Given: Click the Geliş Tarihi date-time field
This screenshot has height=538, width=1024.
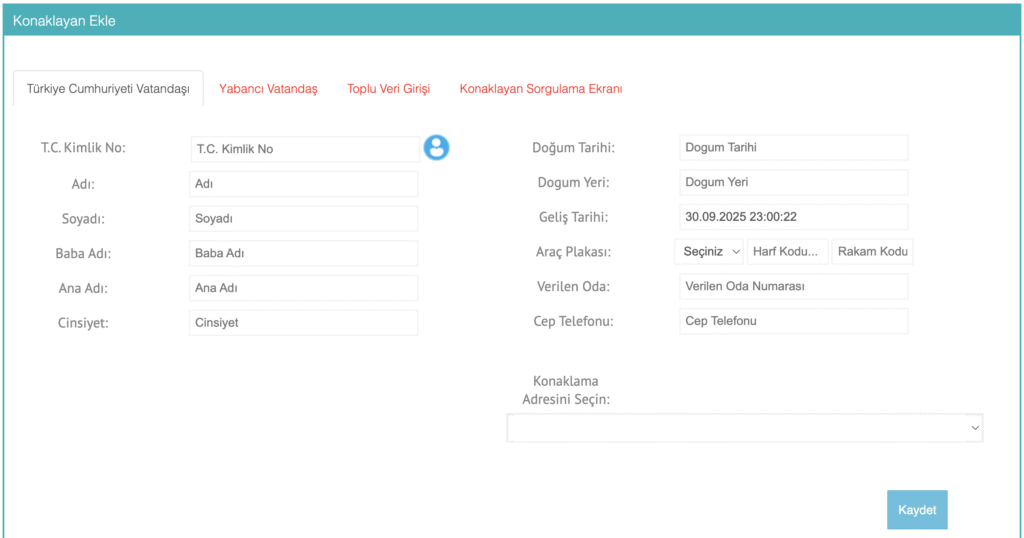Looking at the screenshot, I should 793,217.
